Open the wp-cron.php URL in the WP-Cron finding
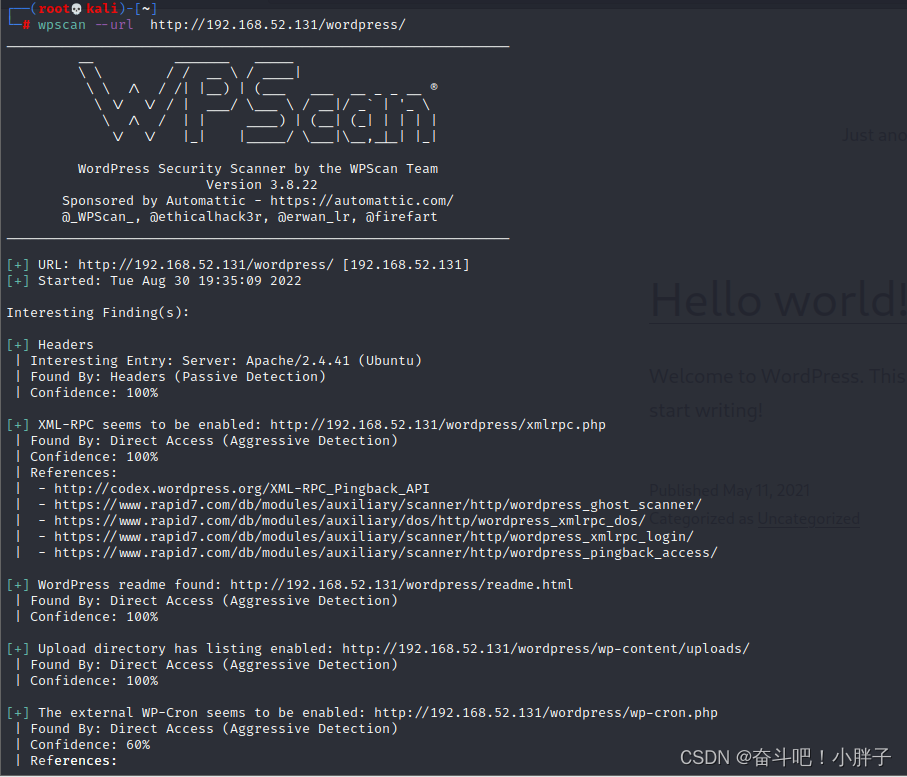This screenshot has height=777, width=907. [x=545, y=713]
